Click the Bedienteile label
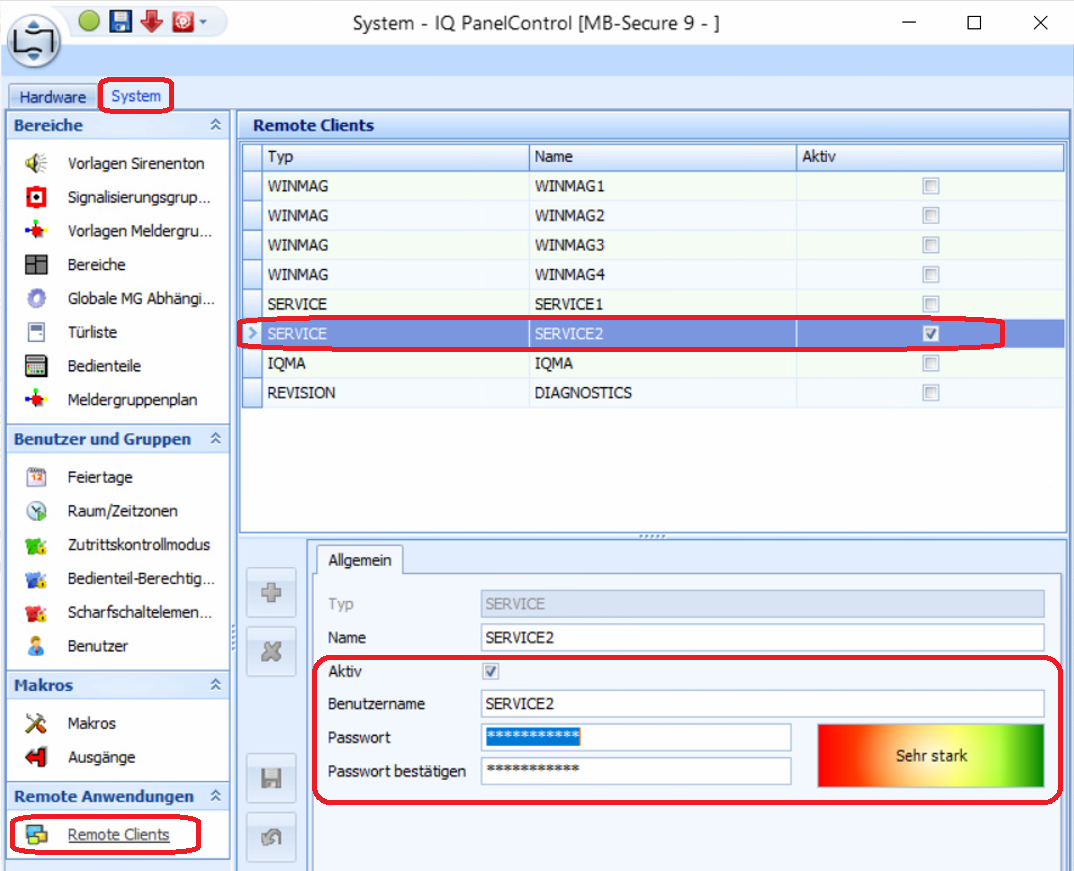 point(104,366)
